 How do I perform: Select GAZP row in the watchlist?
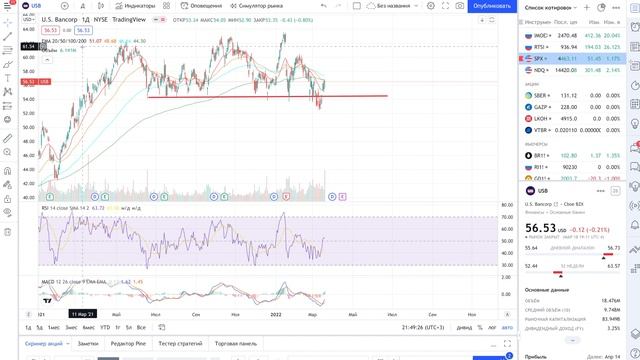click(x=572, y=107)
